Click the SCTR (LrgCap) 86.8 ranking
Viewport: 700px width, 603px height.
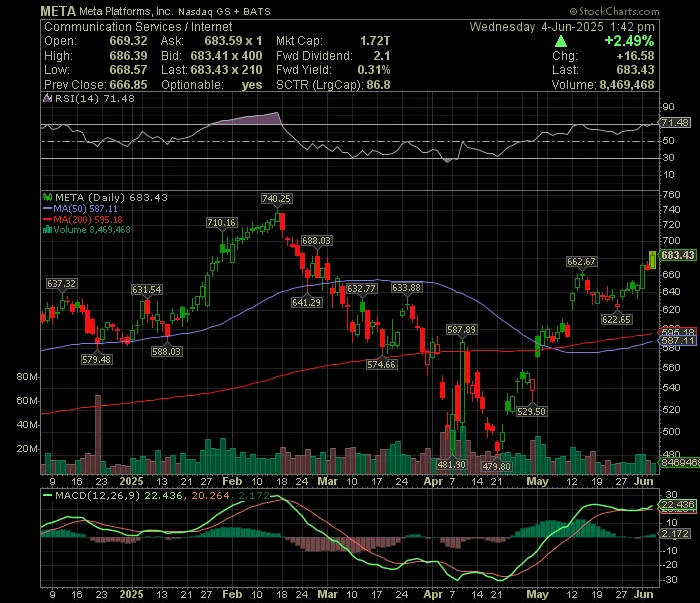[333, 85]
